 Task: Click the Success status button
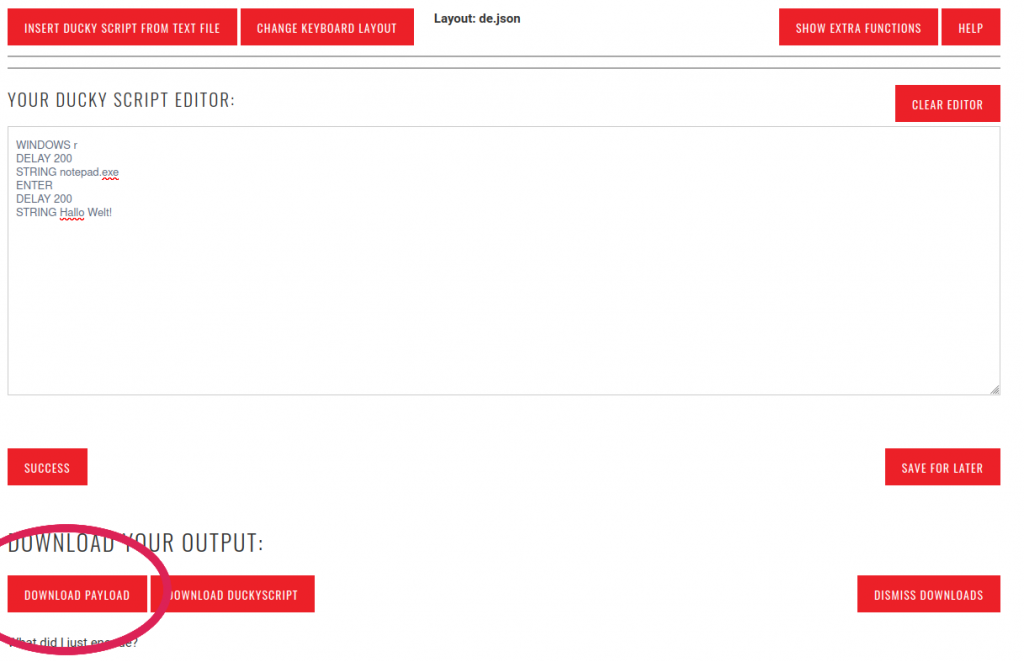(47, 467)
